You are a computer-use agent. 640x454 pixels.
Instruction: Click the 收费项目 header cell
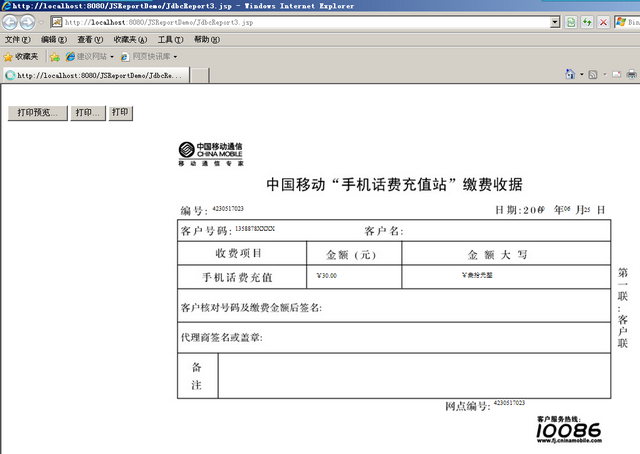[x=242, y=253]
